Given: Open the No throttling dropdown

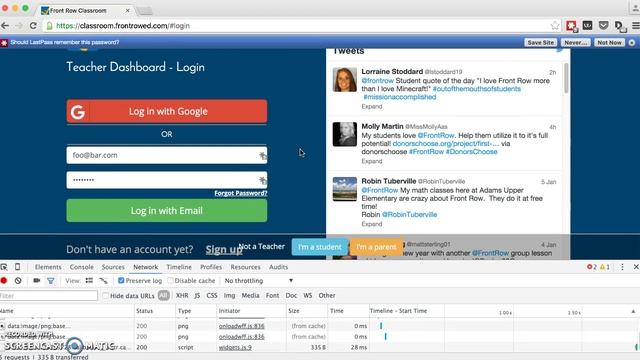Looking at the screenshot, I should (259, 281).
